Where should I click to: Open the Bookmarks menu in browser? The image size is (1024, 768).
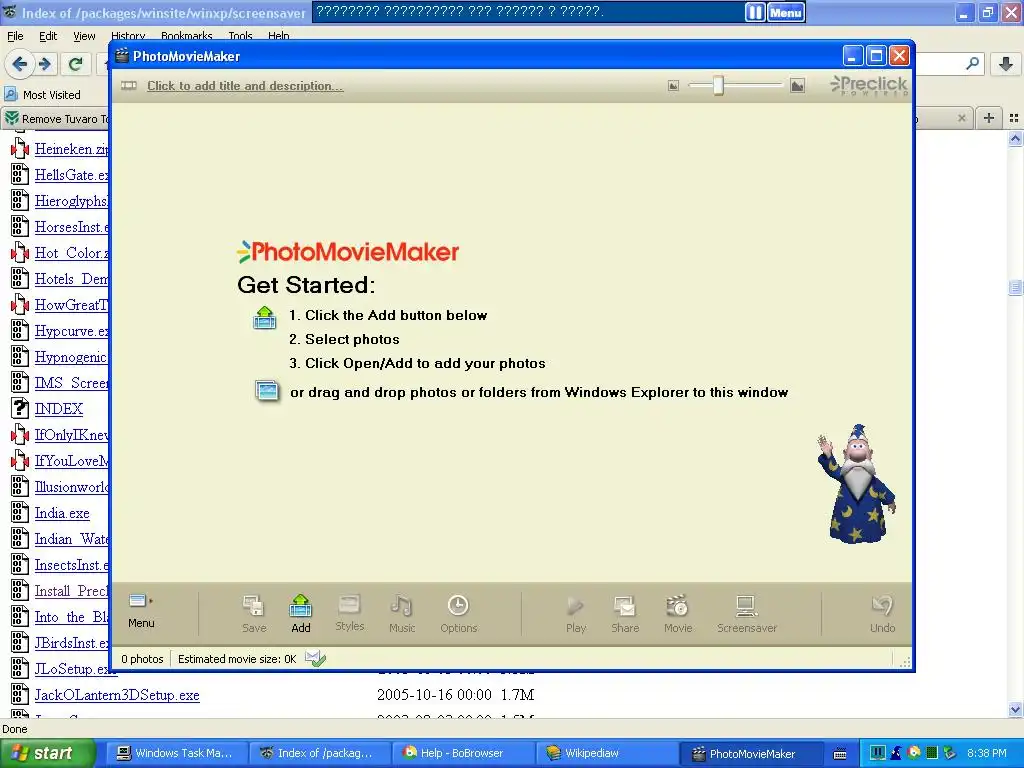[187, 36]
